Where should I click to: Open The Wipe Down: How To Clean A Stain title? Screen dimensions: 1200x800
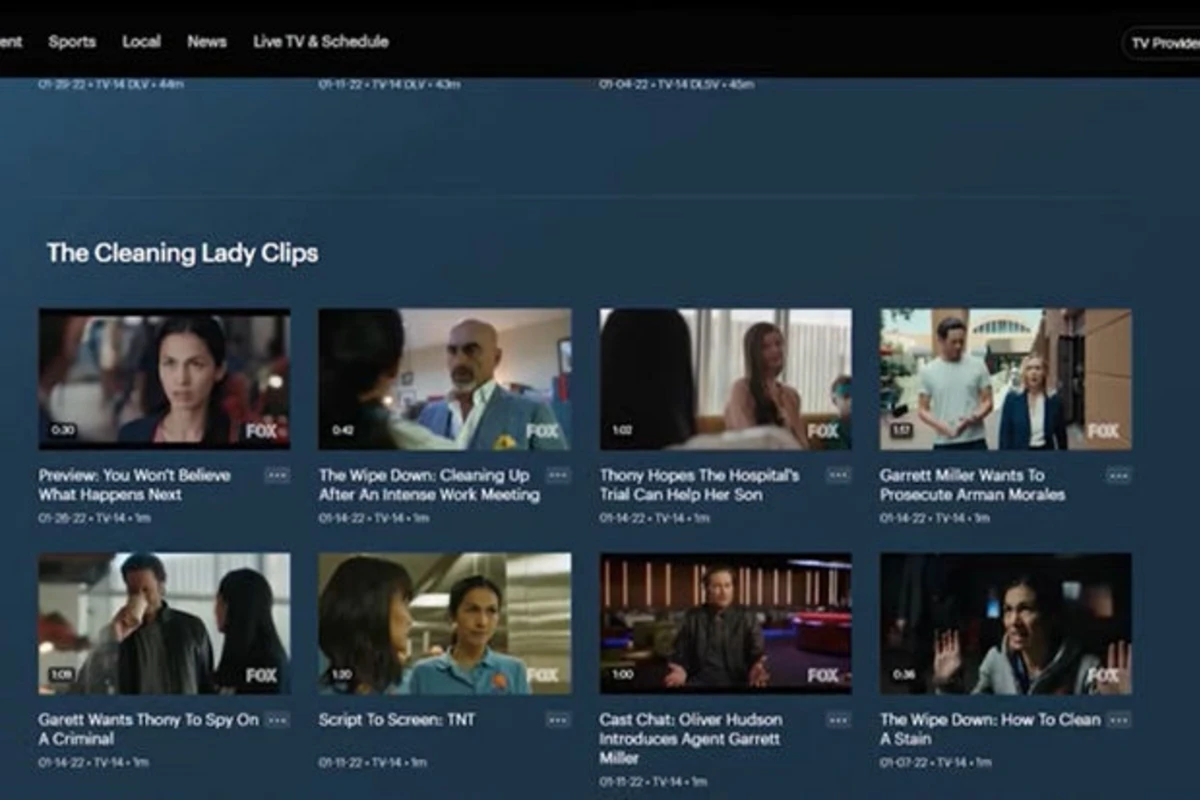[x=990, y=729]
